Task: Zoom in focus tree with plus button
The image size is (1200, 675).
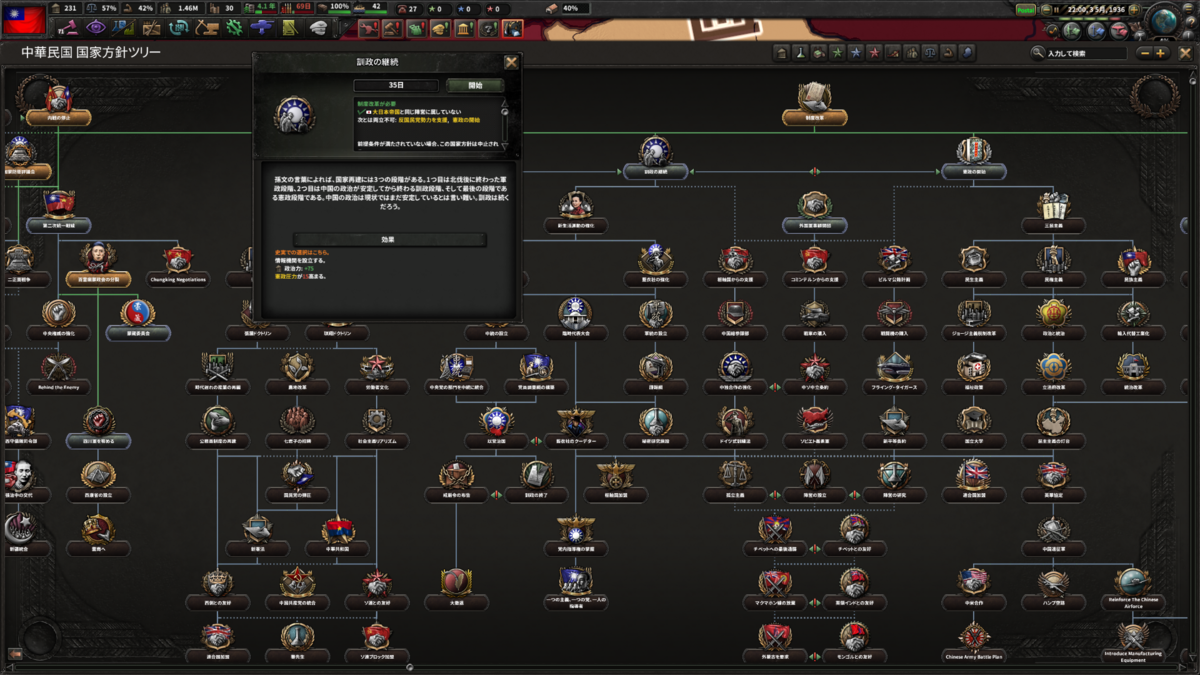Action: pyautogui.click(x=1160, y=53)
